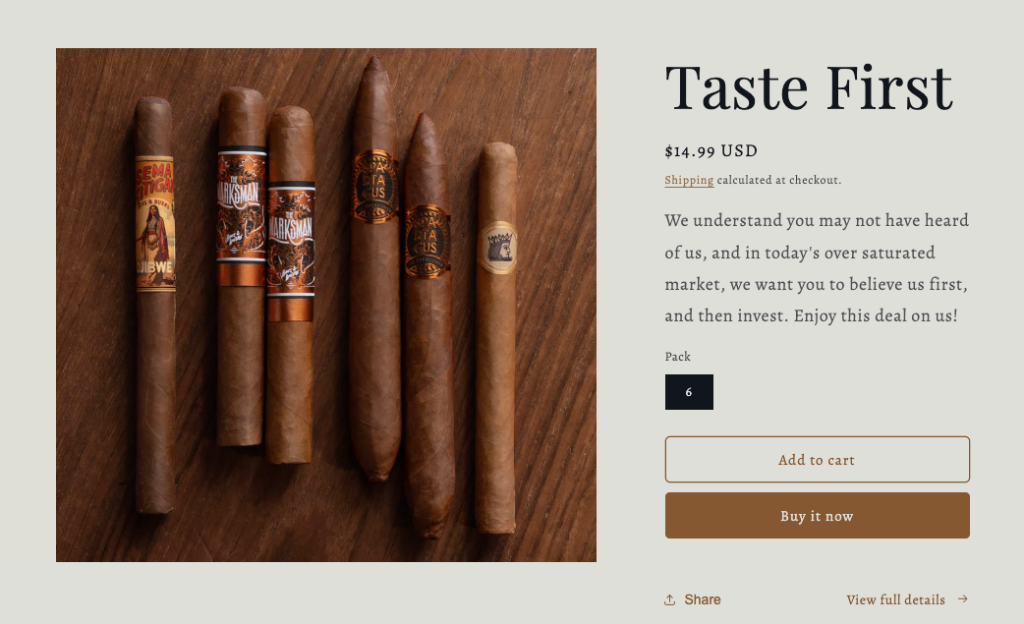Click the tallest torpedo cigar with black-gold band

point(375,269)
